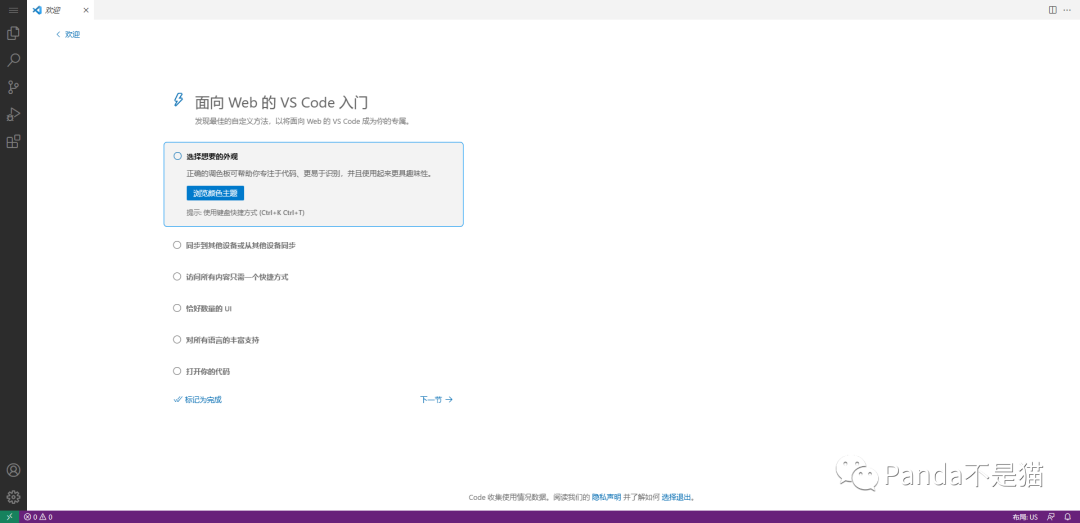The height and width of the screenshot is (523, 1080).
Task: Open the Extensions view
Action: point(13,141)
